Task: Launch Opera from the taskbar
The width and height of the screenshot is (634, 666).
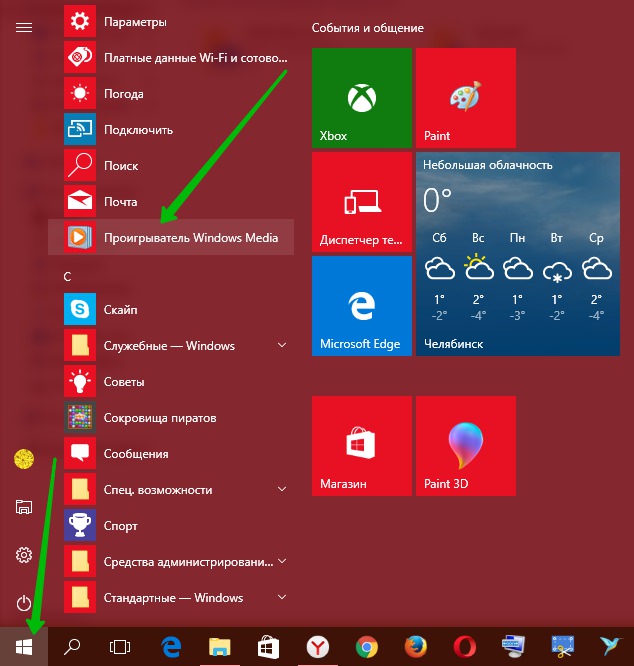Action: pos(465,647)
